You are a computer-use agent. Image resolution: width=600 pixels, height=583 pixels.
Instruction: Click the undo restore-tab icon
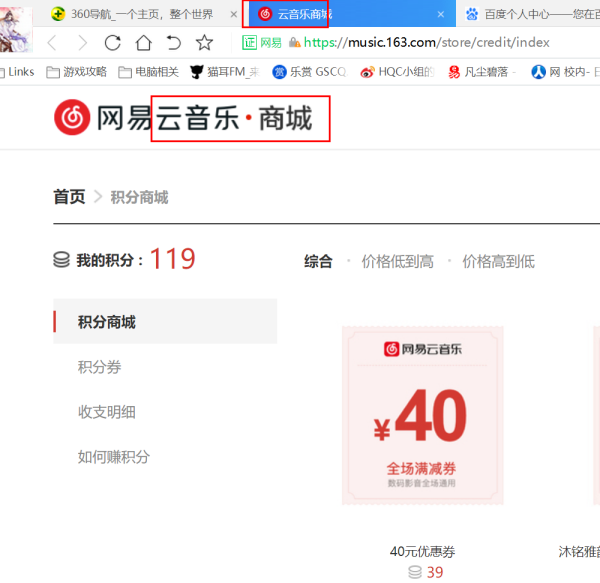point(173,43)
